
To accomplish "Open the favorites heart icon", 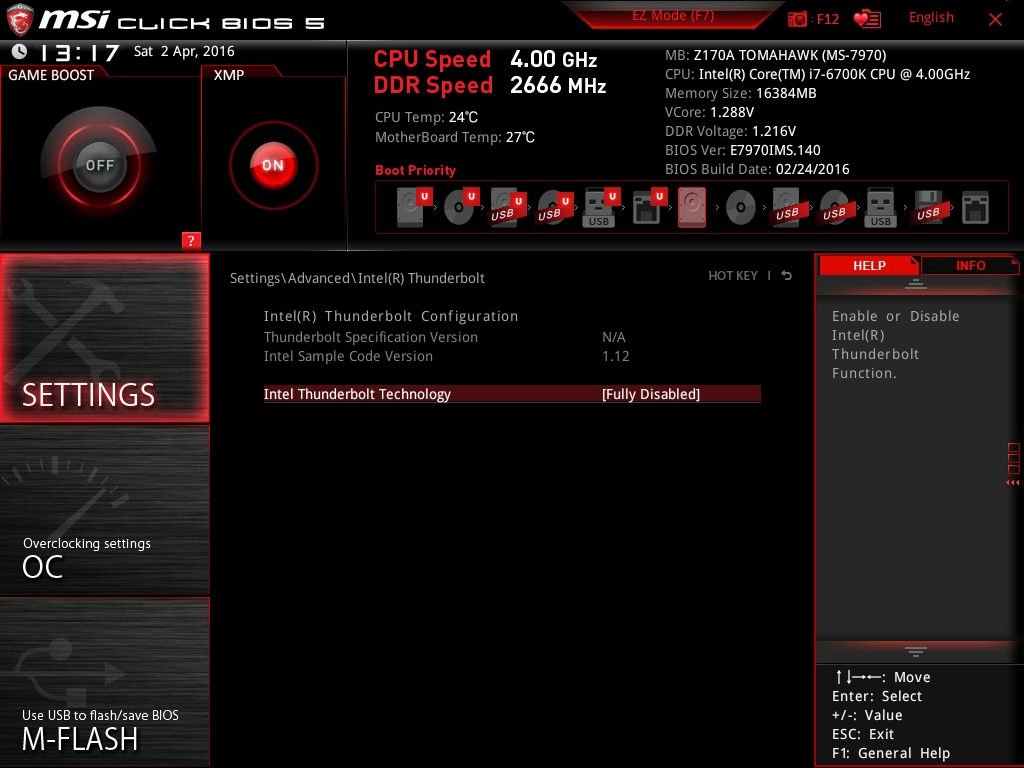I will pos(867,19).
